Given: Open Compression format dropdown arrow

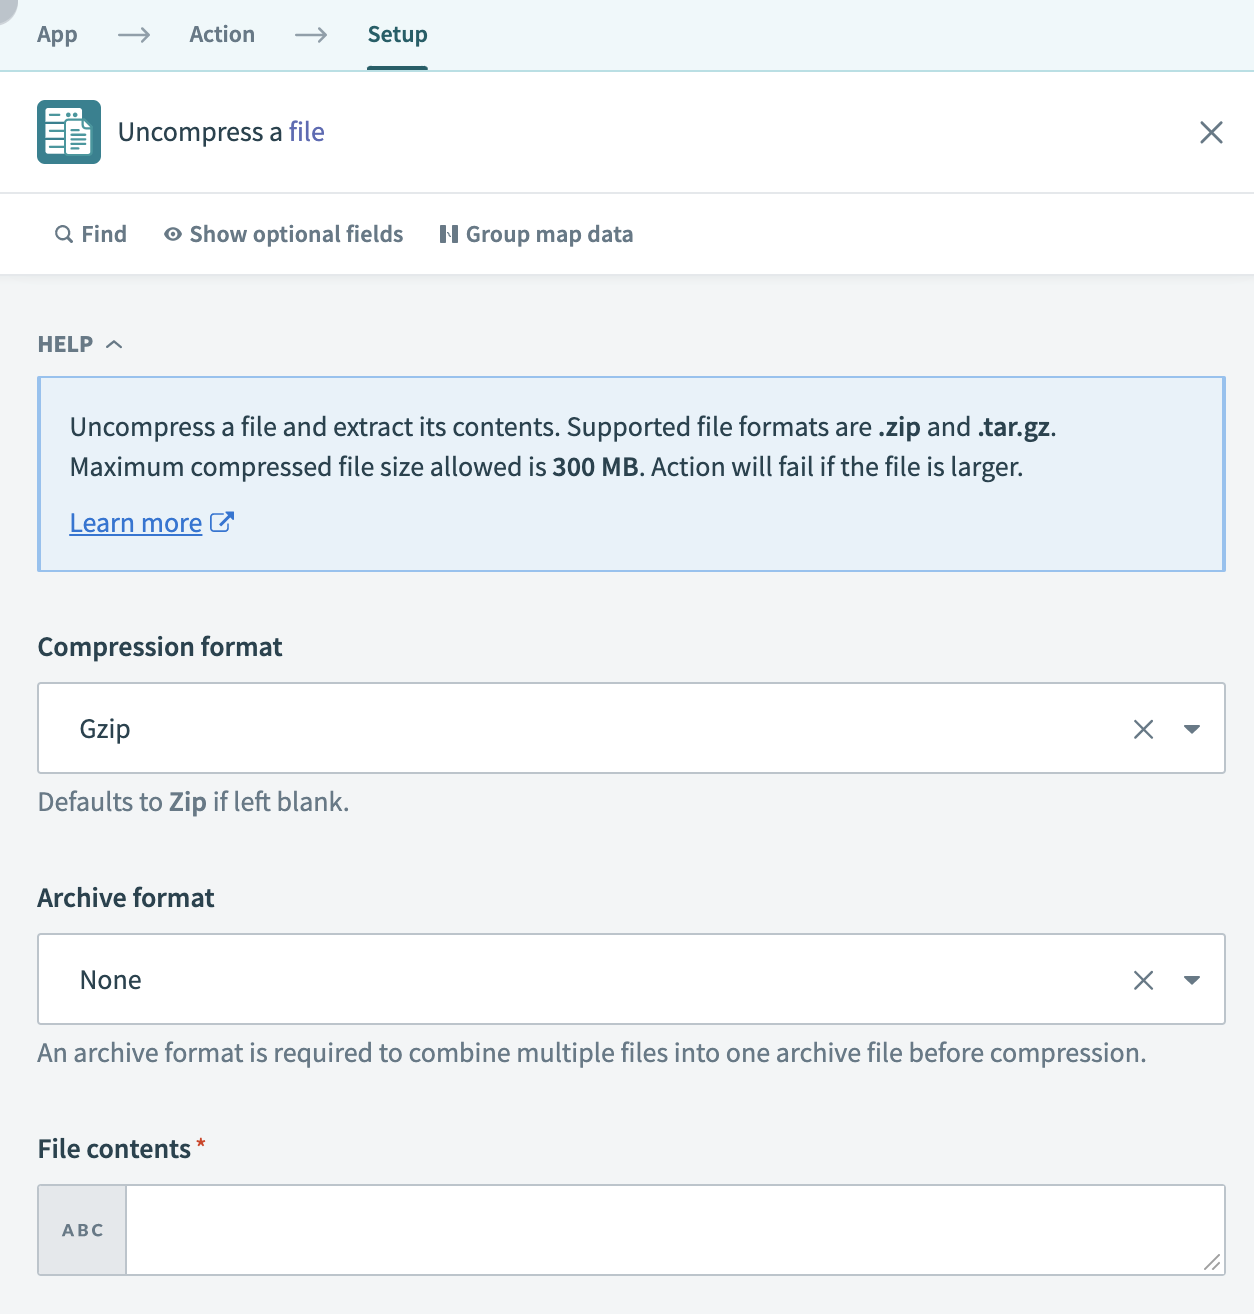Looking at the screenshot, I should tap(1191, 729).
